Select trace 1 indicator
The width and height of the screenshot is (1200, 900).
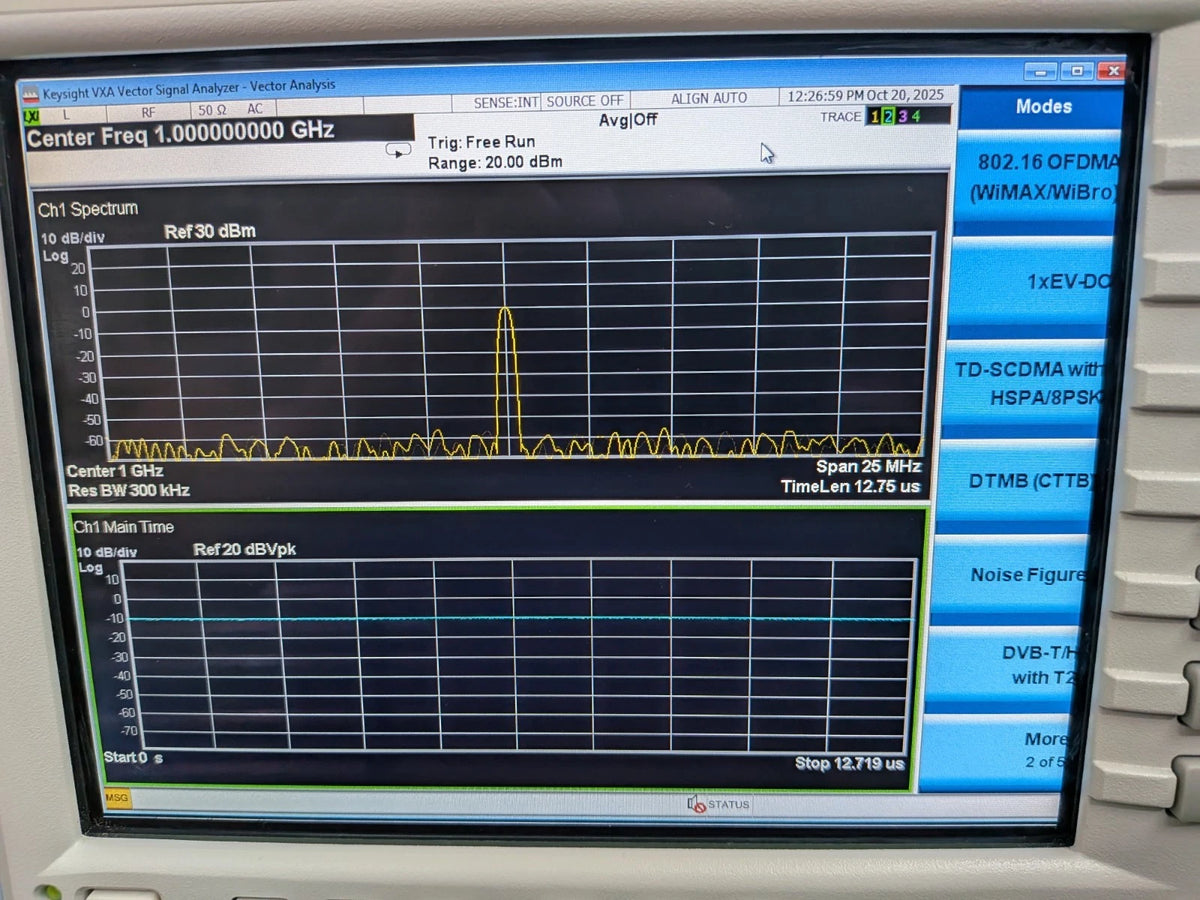874,116
